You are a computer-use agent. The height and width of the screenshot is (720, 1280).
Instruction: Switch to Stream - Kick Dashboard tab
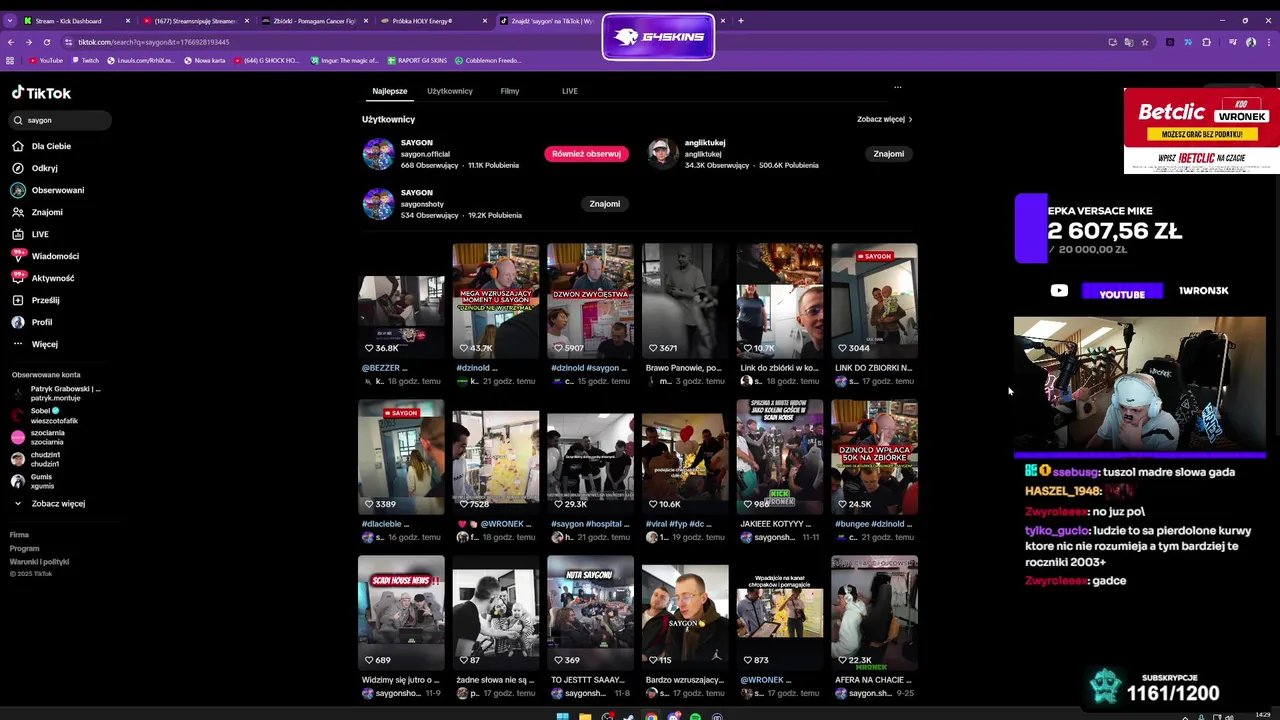75,21
